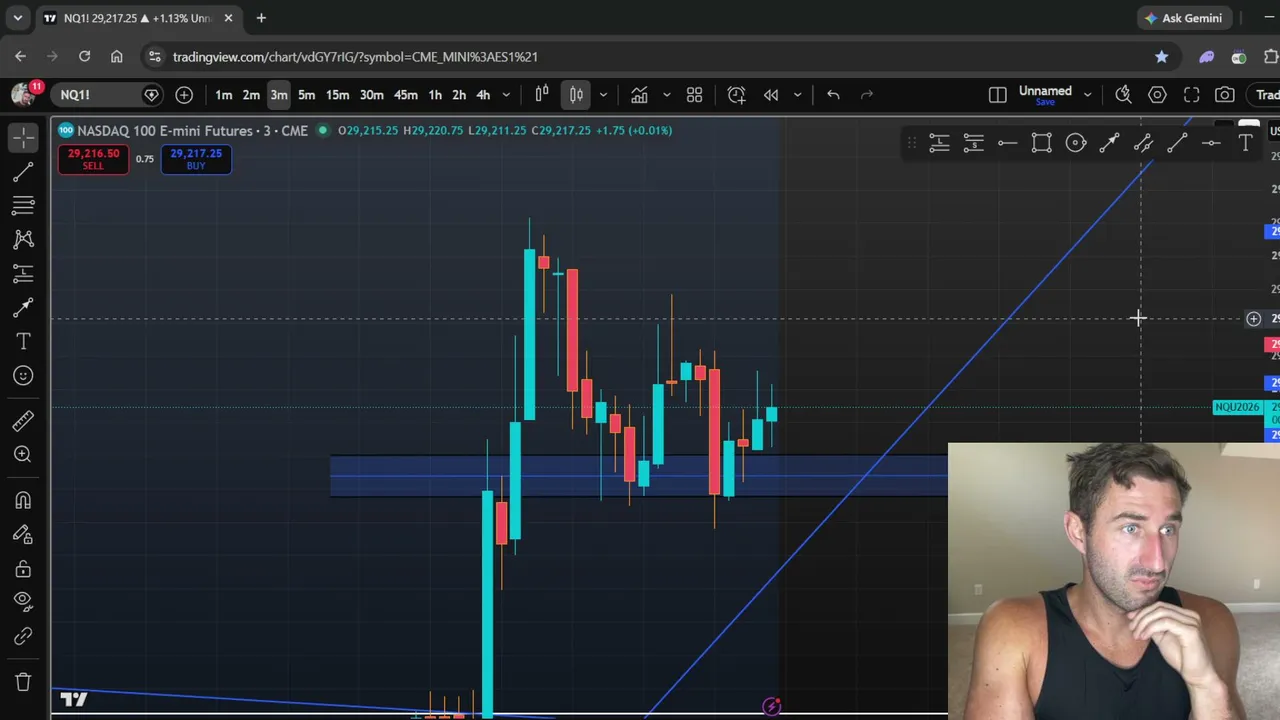This screenshot has height=720, width=1280.
Task: Switch to the 4h timeframe
Action: 483,95
